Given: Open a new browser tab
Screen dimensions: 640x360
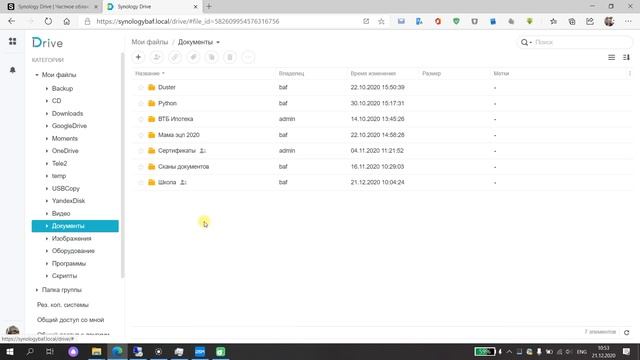Looking at the screenshot, I should [x=209, y=7].
